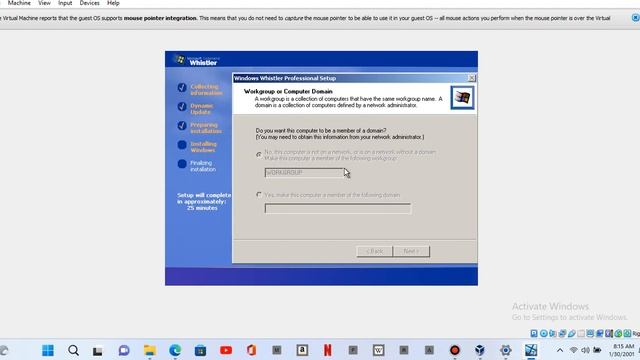Click the VirtualBox display status icon
Image resolution: width=640 pixels, height=360 pixels.
(x=590, y=333)
